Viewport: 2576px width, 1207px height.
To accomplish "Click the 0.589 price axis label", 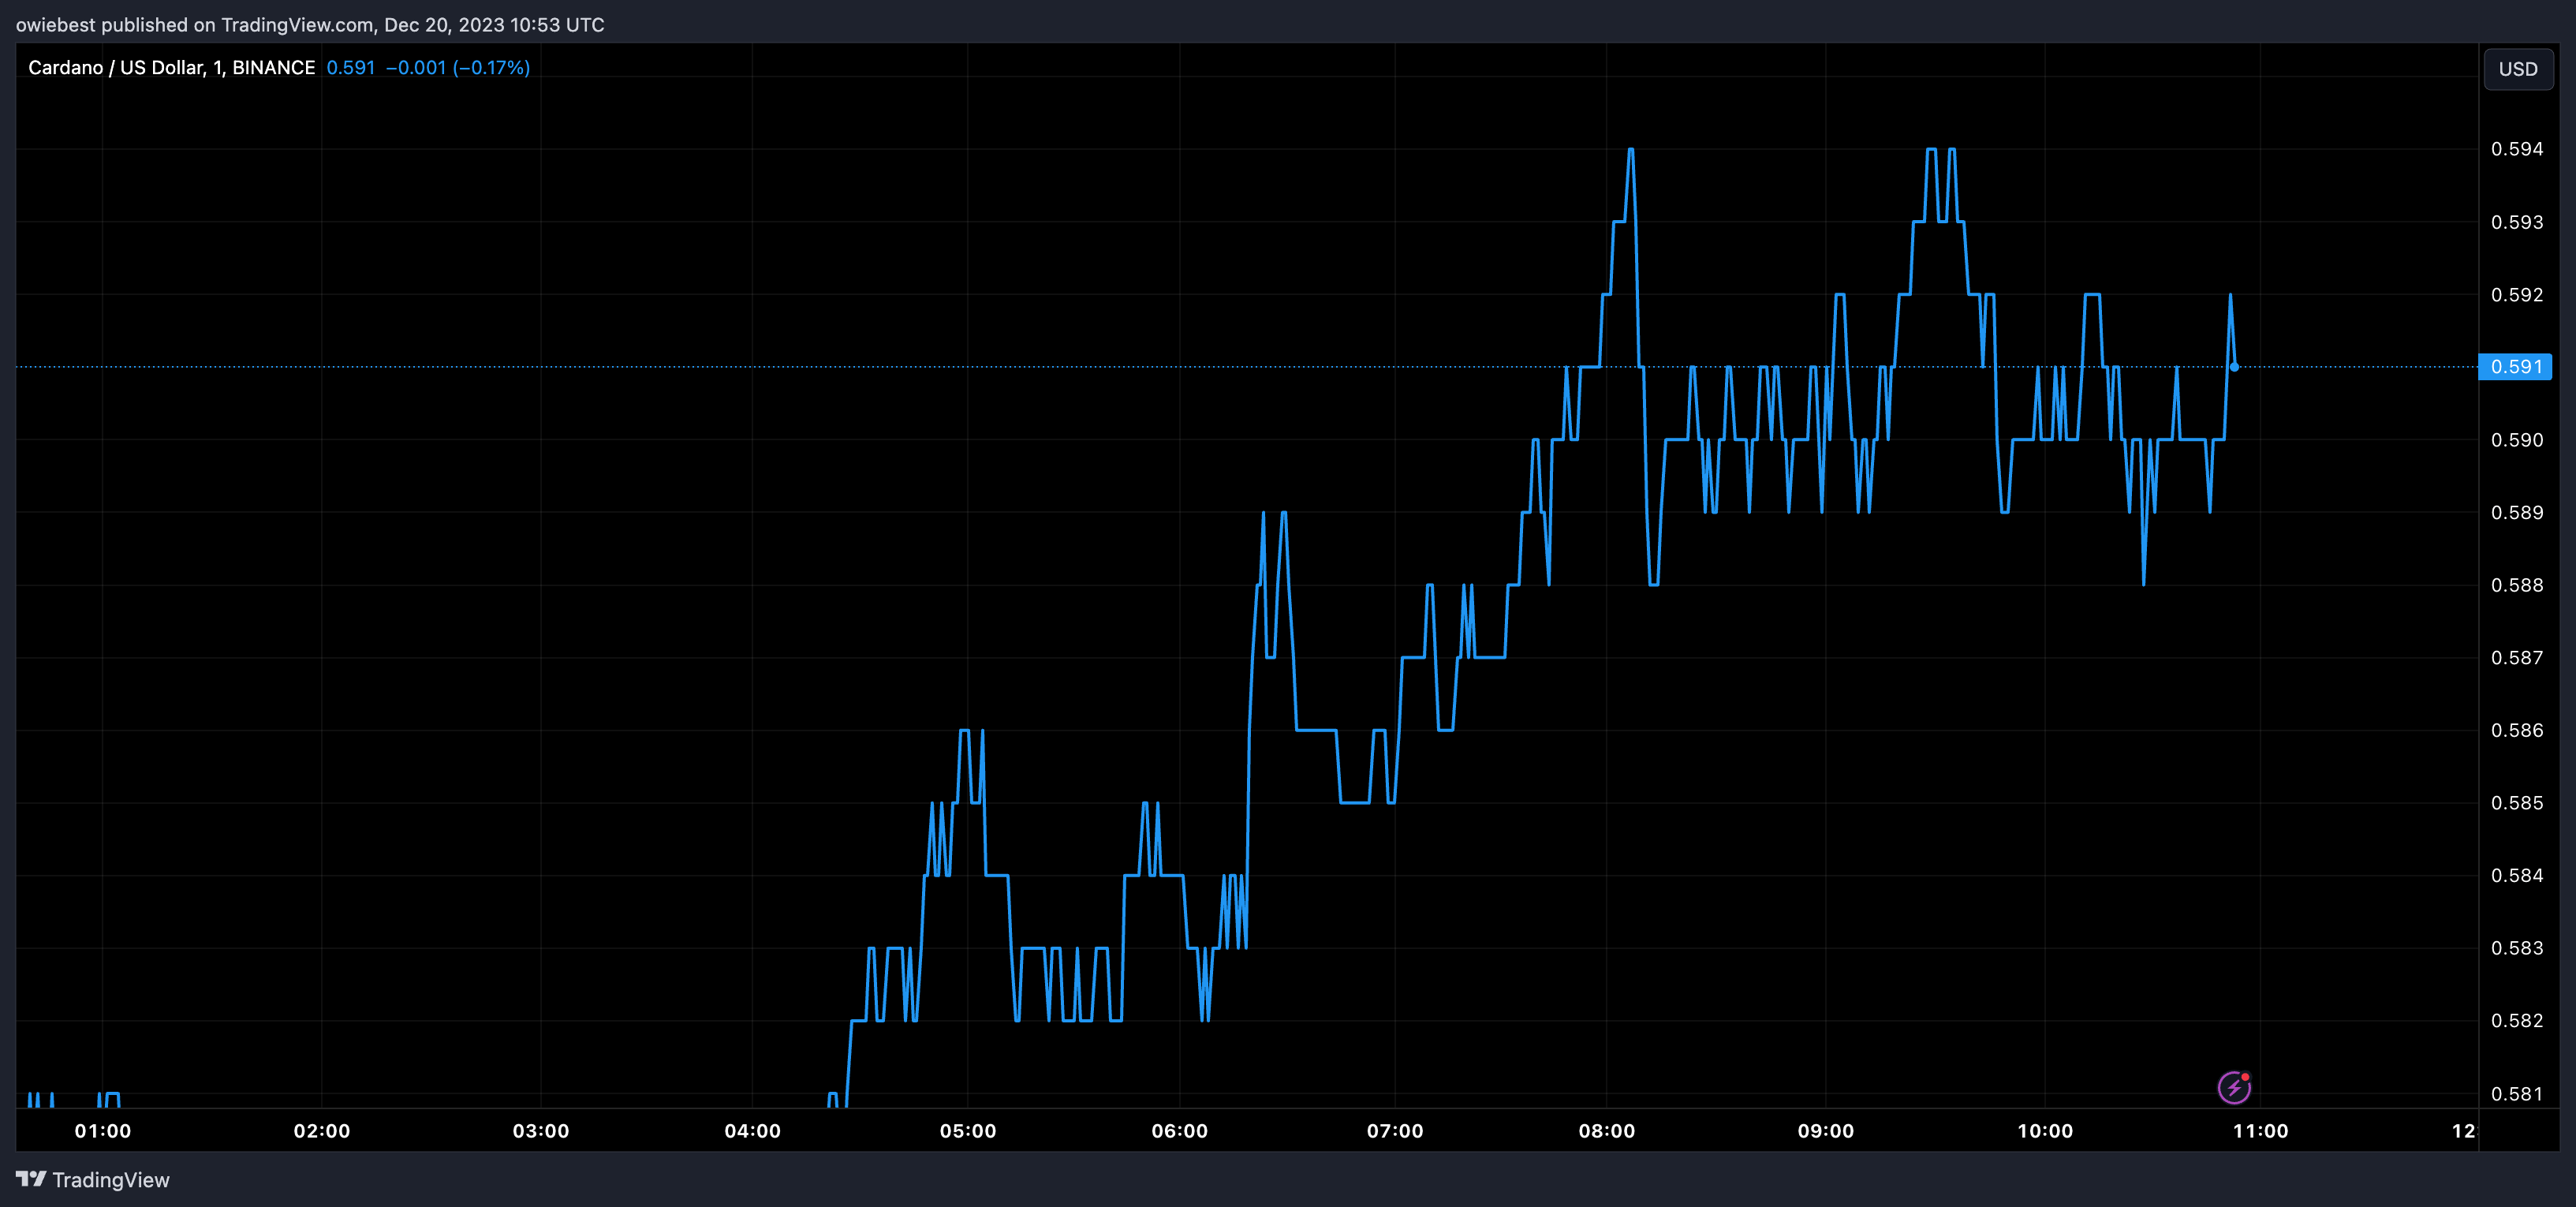I will pyautogui.click(x=2517, y=513).
